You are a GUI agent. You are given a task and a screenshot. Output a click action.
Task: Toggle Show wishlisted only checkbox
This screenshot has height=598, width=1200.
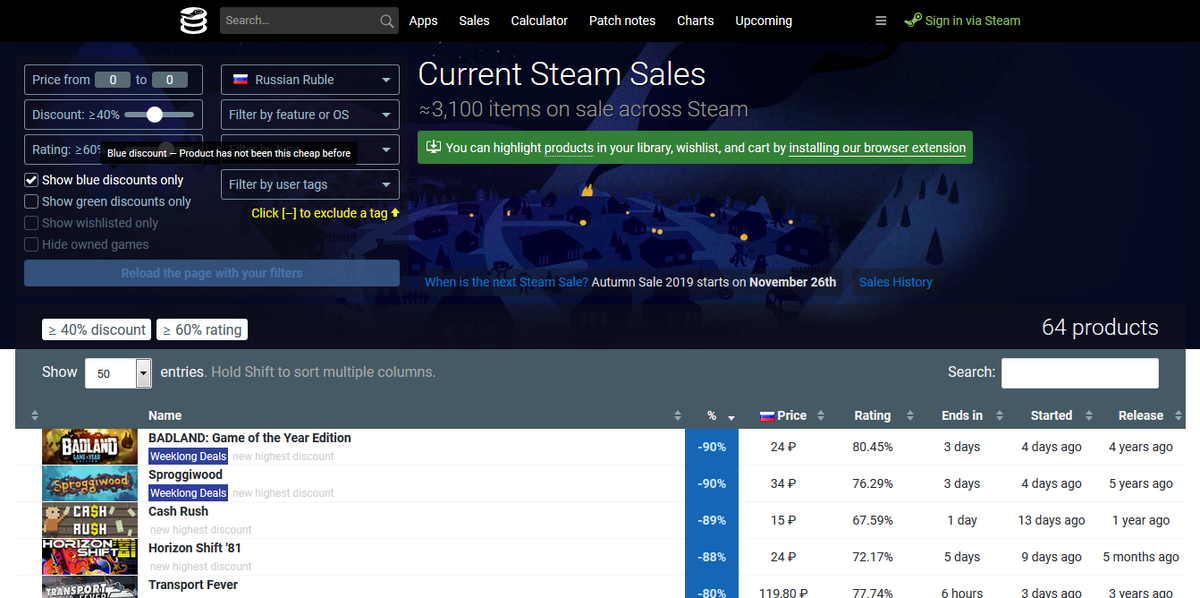[x=31, y=223]
